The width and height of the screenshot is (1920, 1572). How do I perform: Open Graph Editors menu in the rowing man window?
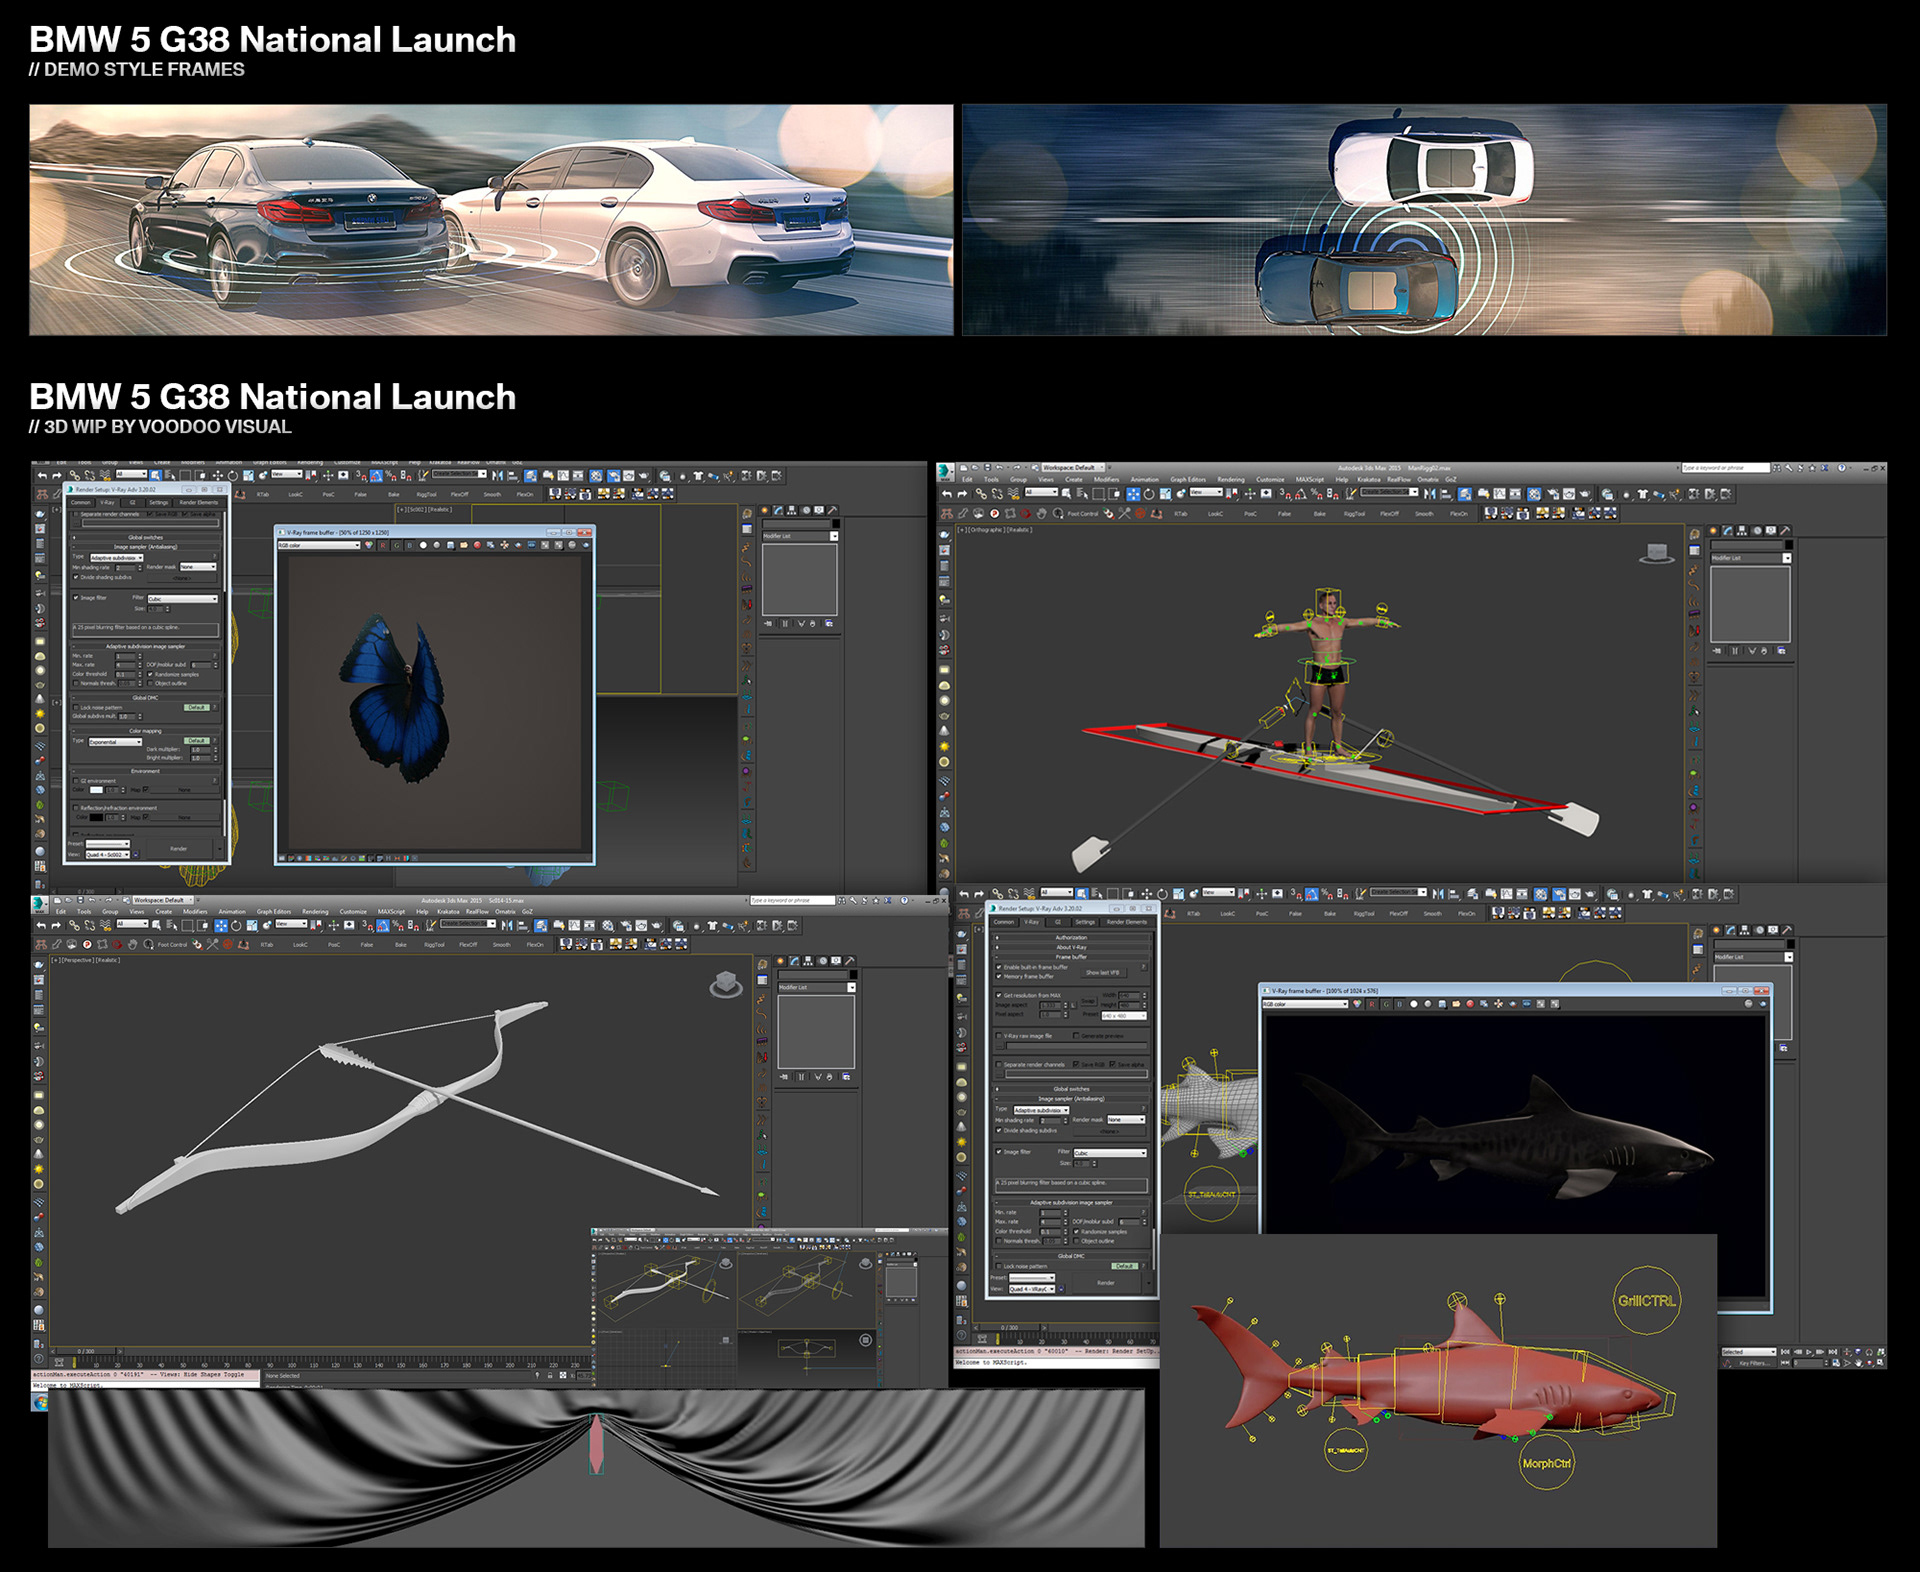tap(1188, 479)
